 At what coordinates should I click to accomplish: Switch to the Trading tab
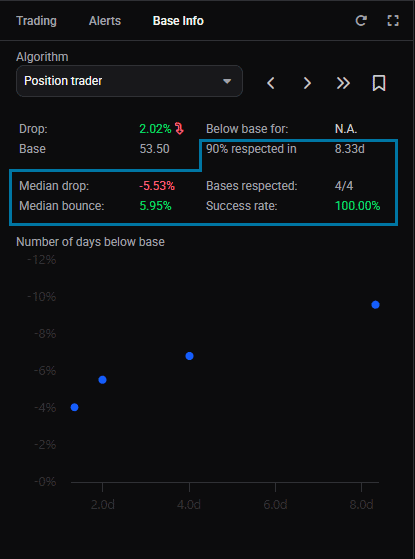pyautogui.click(x=36, y=21)
